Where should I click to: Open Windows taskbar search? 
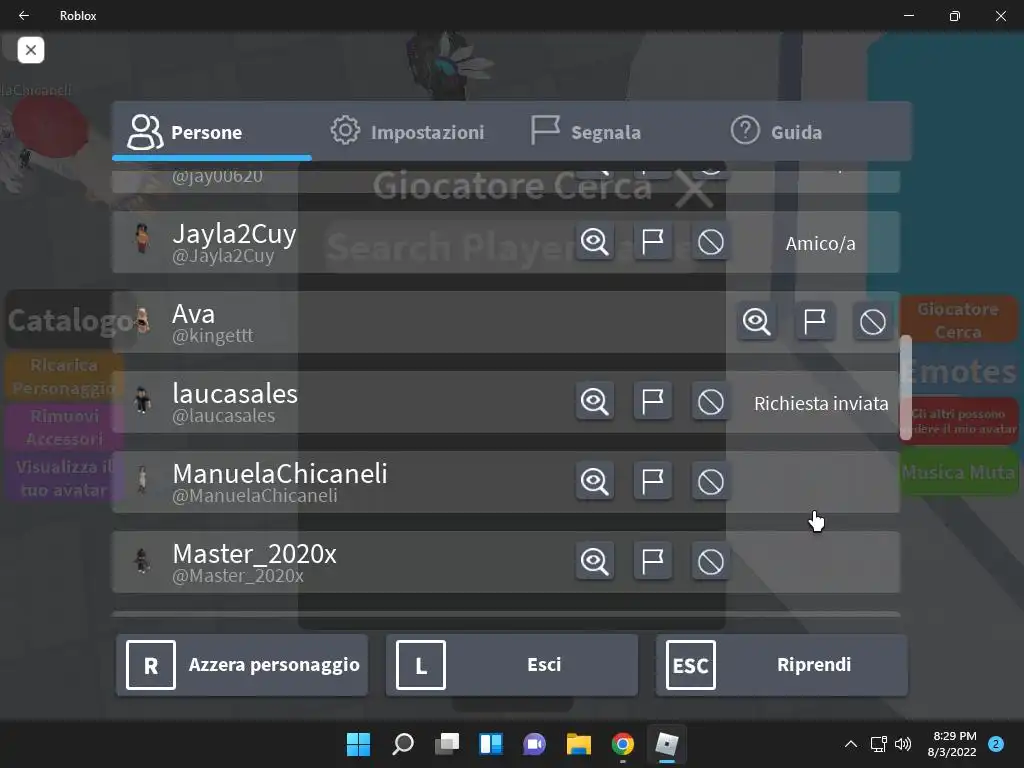(x=403, y=744)
